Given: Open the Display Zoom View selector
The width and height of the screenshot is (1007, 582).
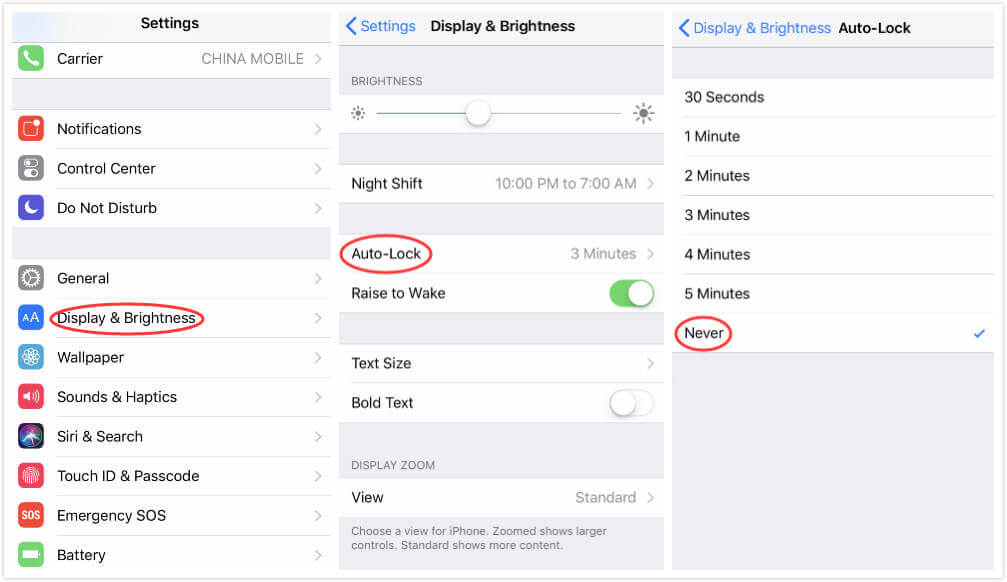Looking at the screenshot, I should point(501,497).
